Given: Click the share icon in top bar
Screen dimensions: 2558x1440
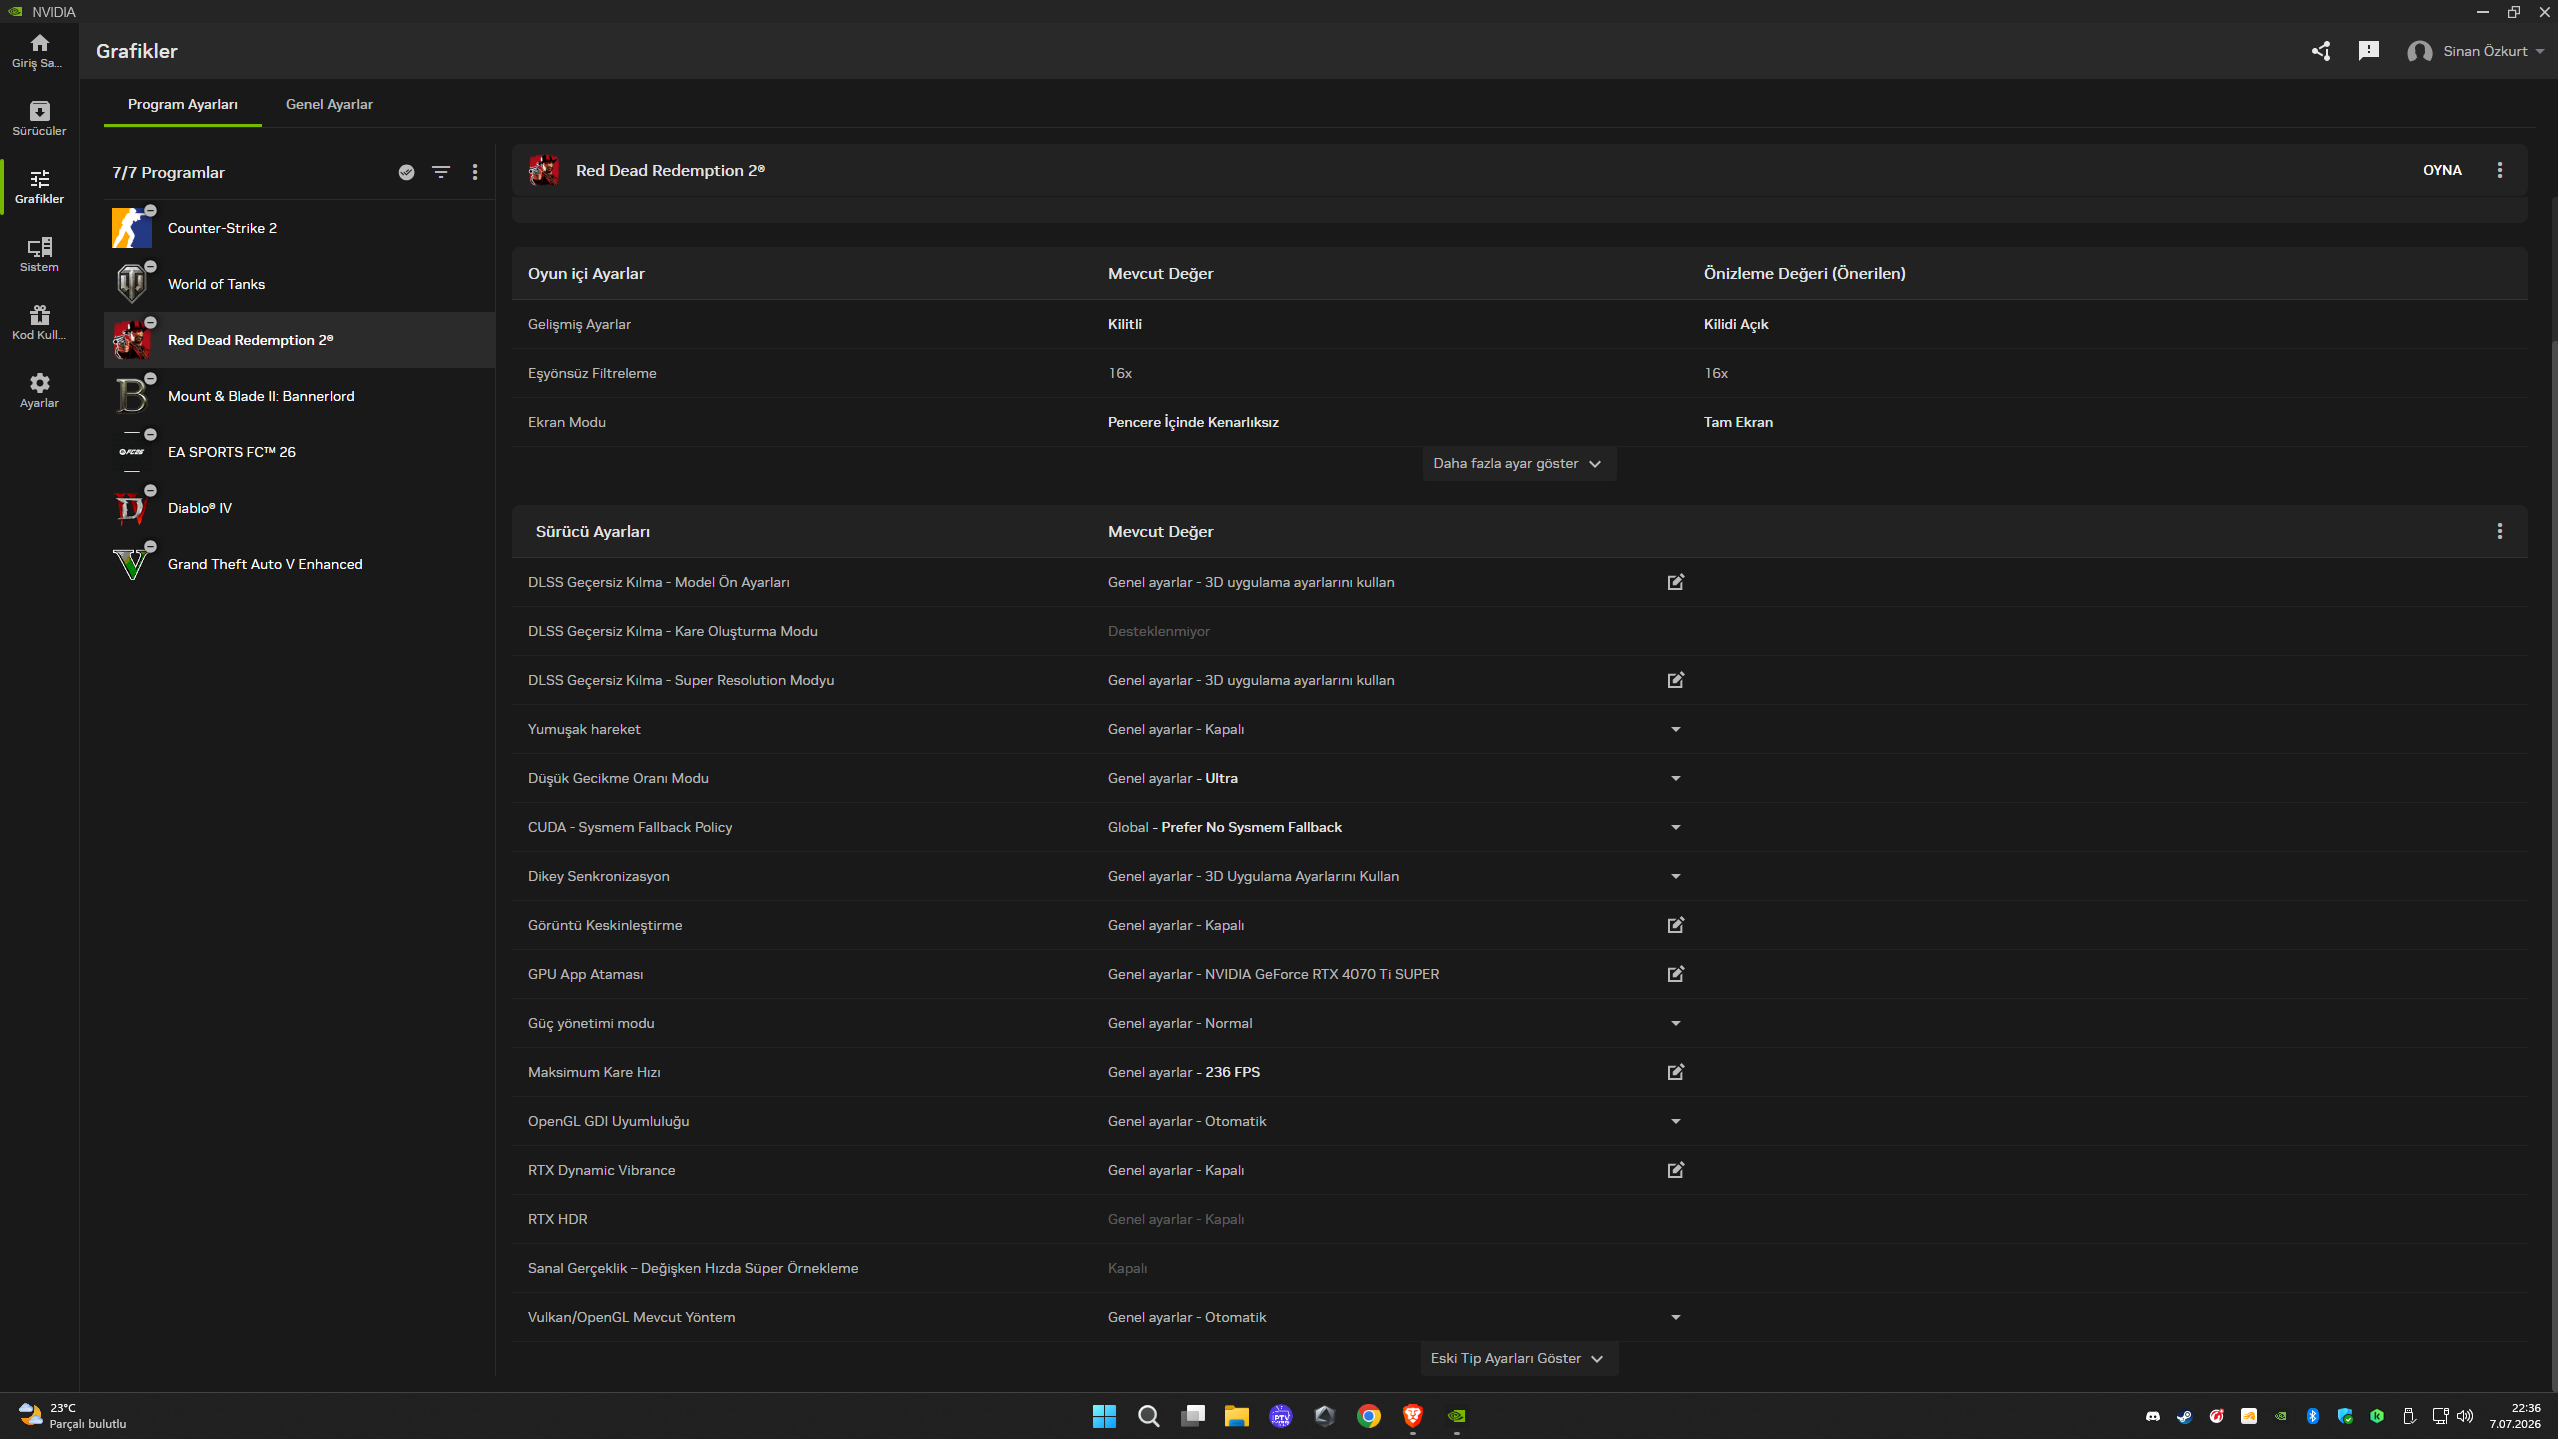Looking at the screenshot, I should pos(2321,51).
